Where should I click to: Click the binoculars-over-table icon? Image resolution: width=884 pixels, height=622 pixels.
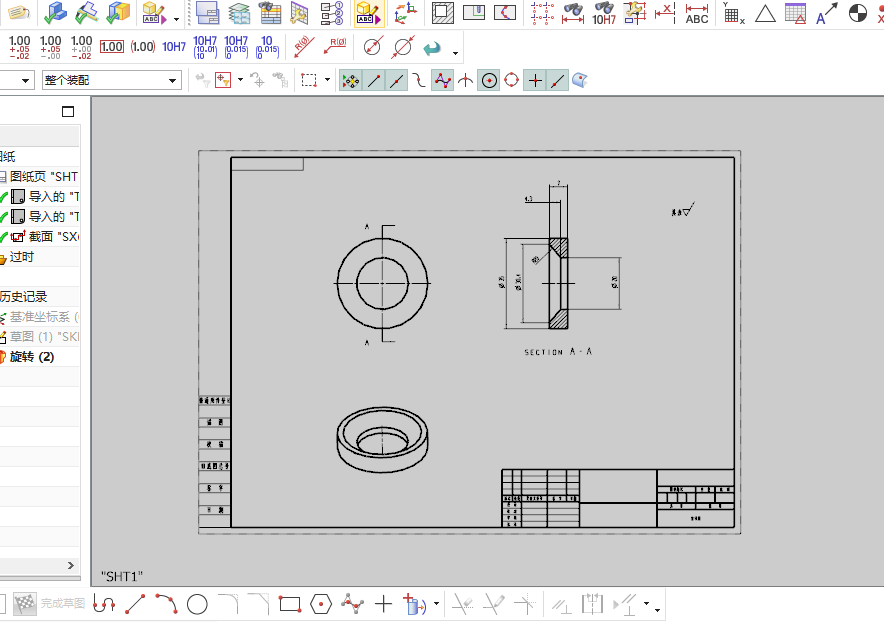tap(270, 12)
